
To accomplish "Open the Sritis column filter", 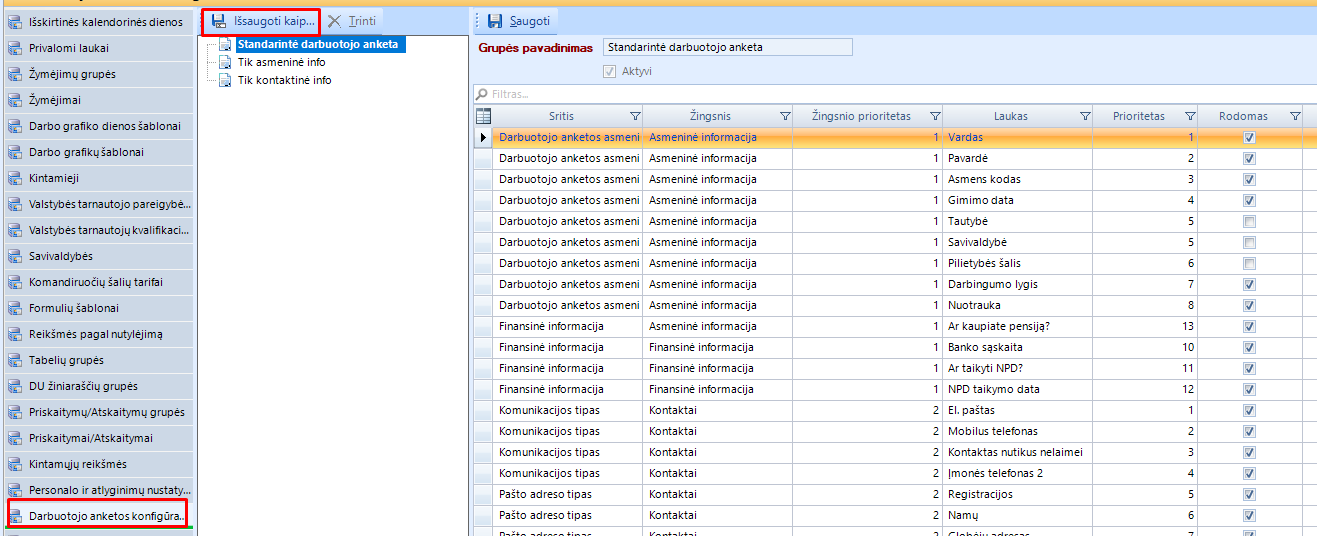I will pos(635,116).
